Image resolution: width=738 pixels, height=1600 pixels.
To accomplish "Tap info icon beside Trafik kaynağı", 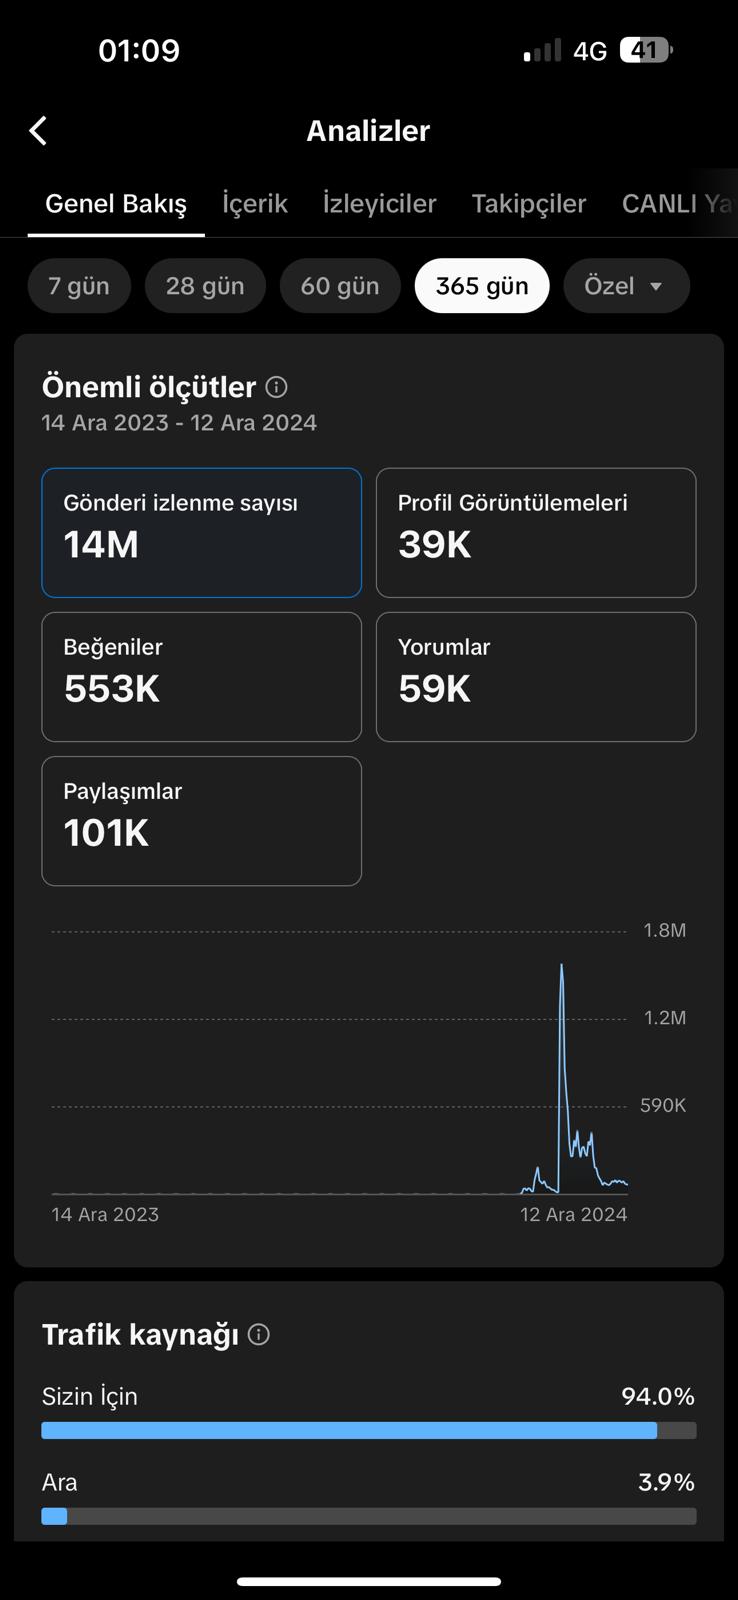I will pos(259,1335).
